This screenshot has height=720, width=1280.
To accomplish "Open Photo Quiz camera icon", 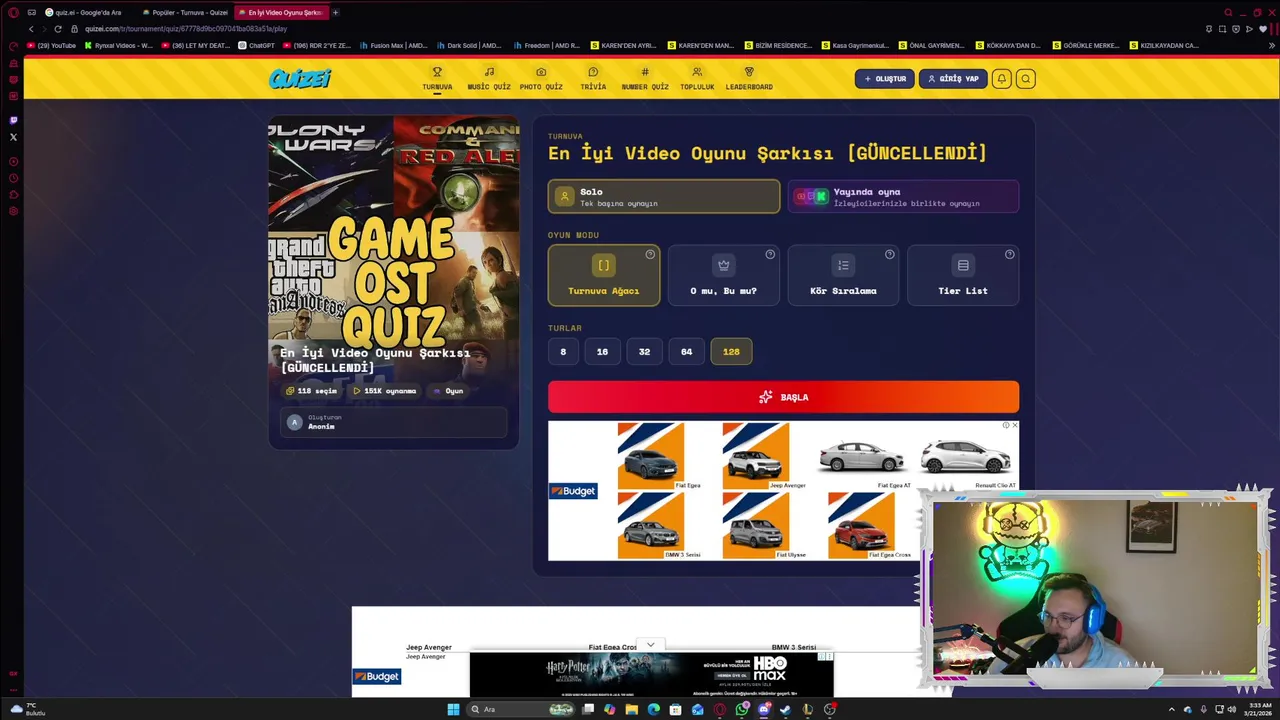I will tap(541, 72).
